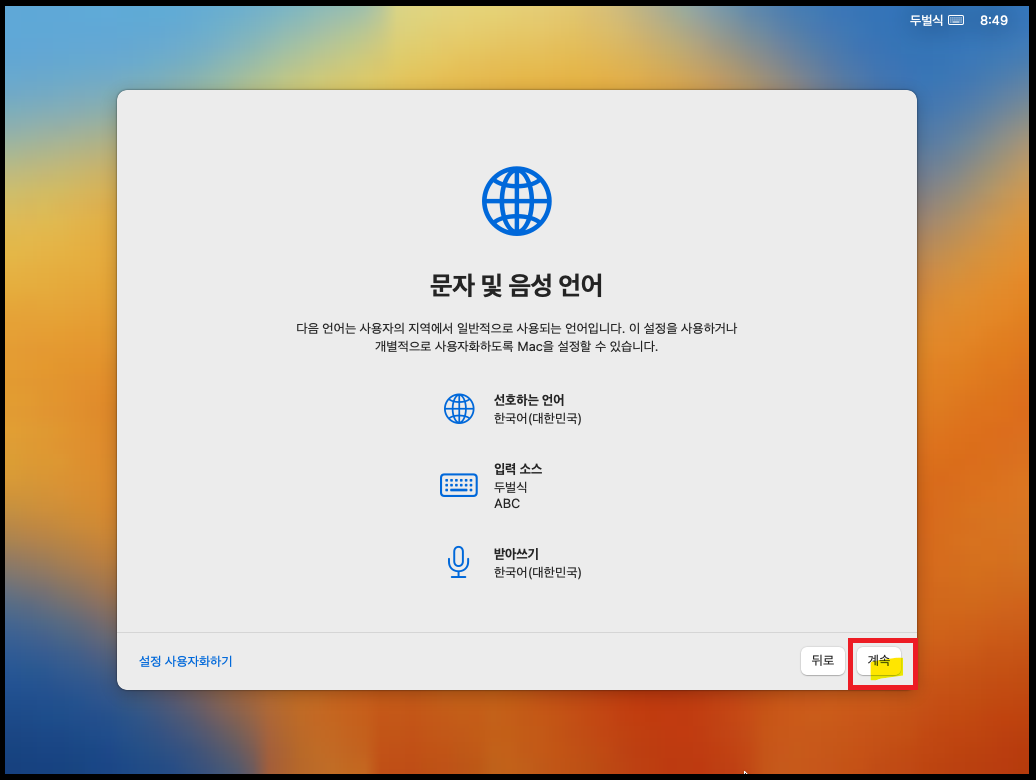Click the keyboard icon beside 입력 소스
The image size is (1036, 780).
pos(459,485)
